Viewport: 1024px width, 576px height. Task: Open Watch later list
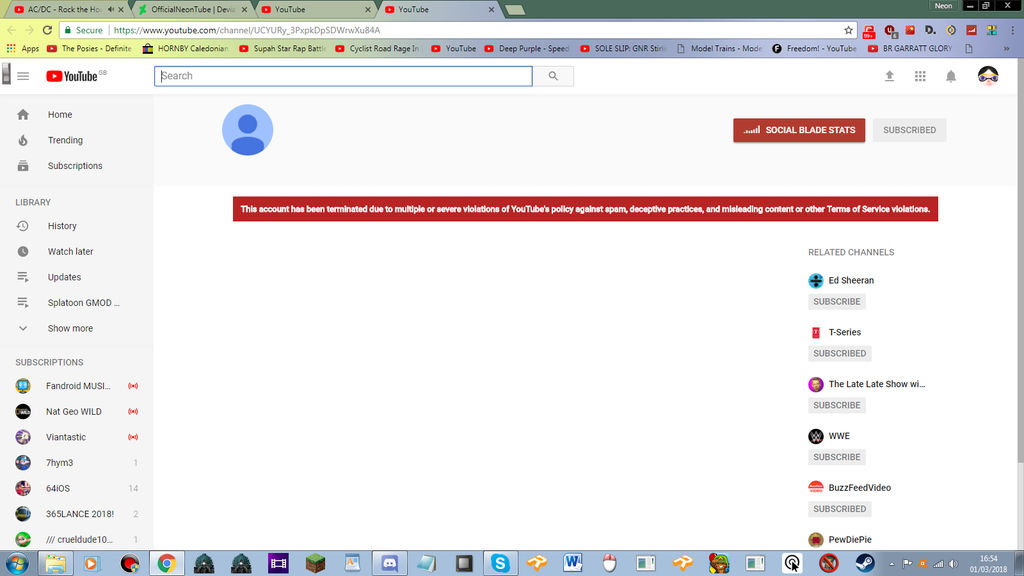click(76, 251)
